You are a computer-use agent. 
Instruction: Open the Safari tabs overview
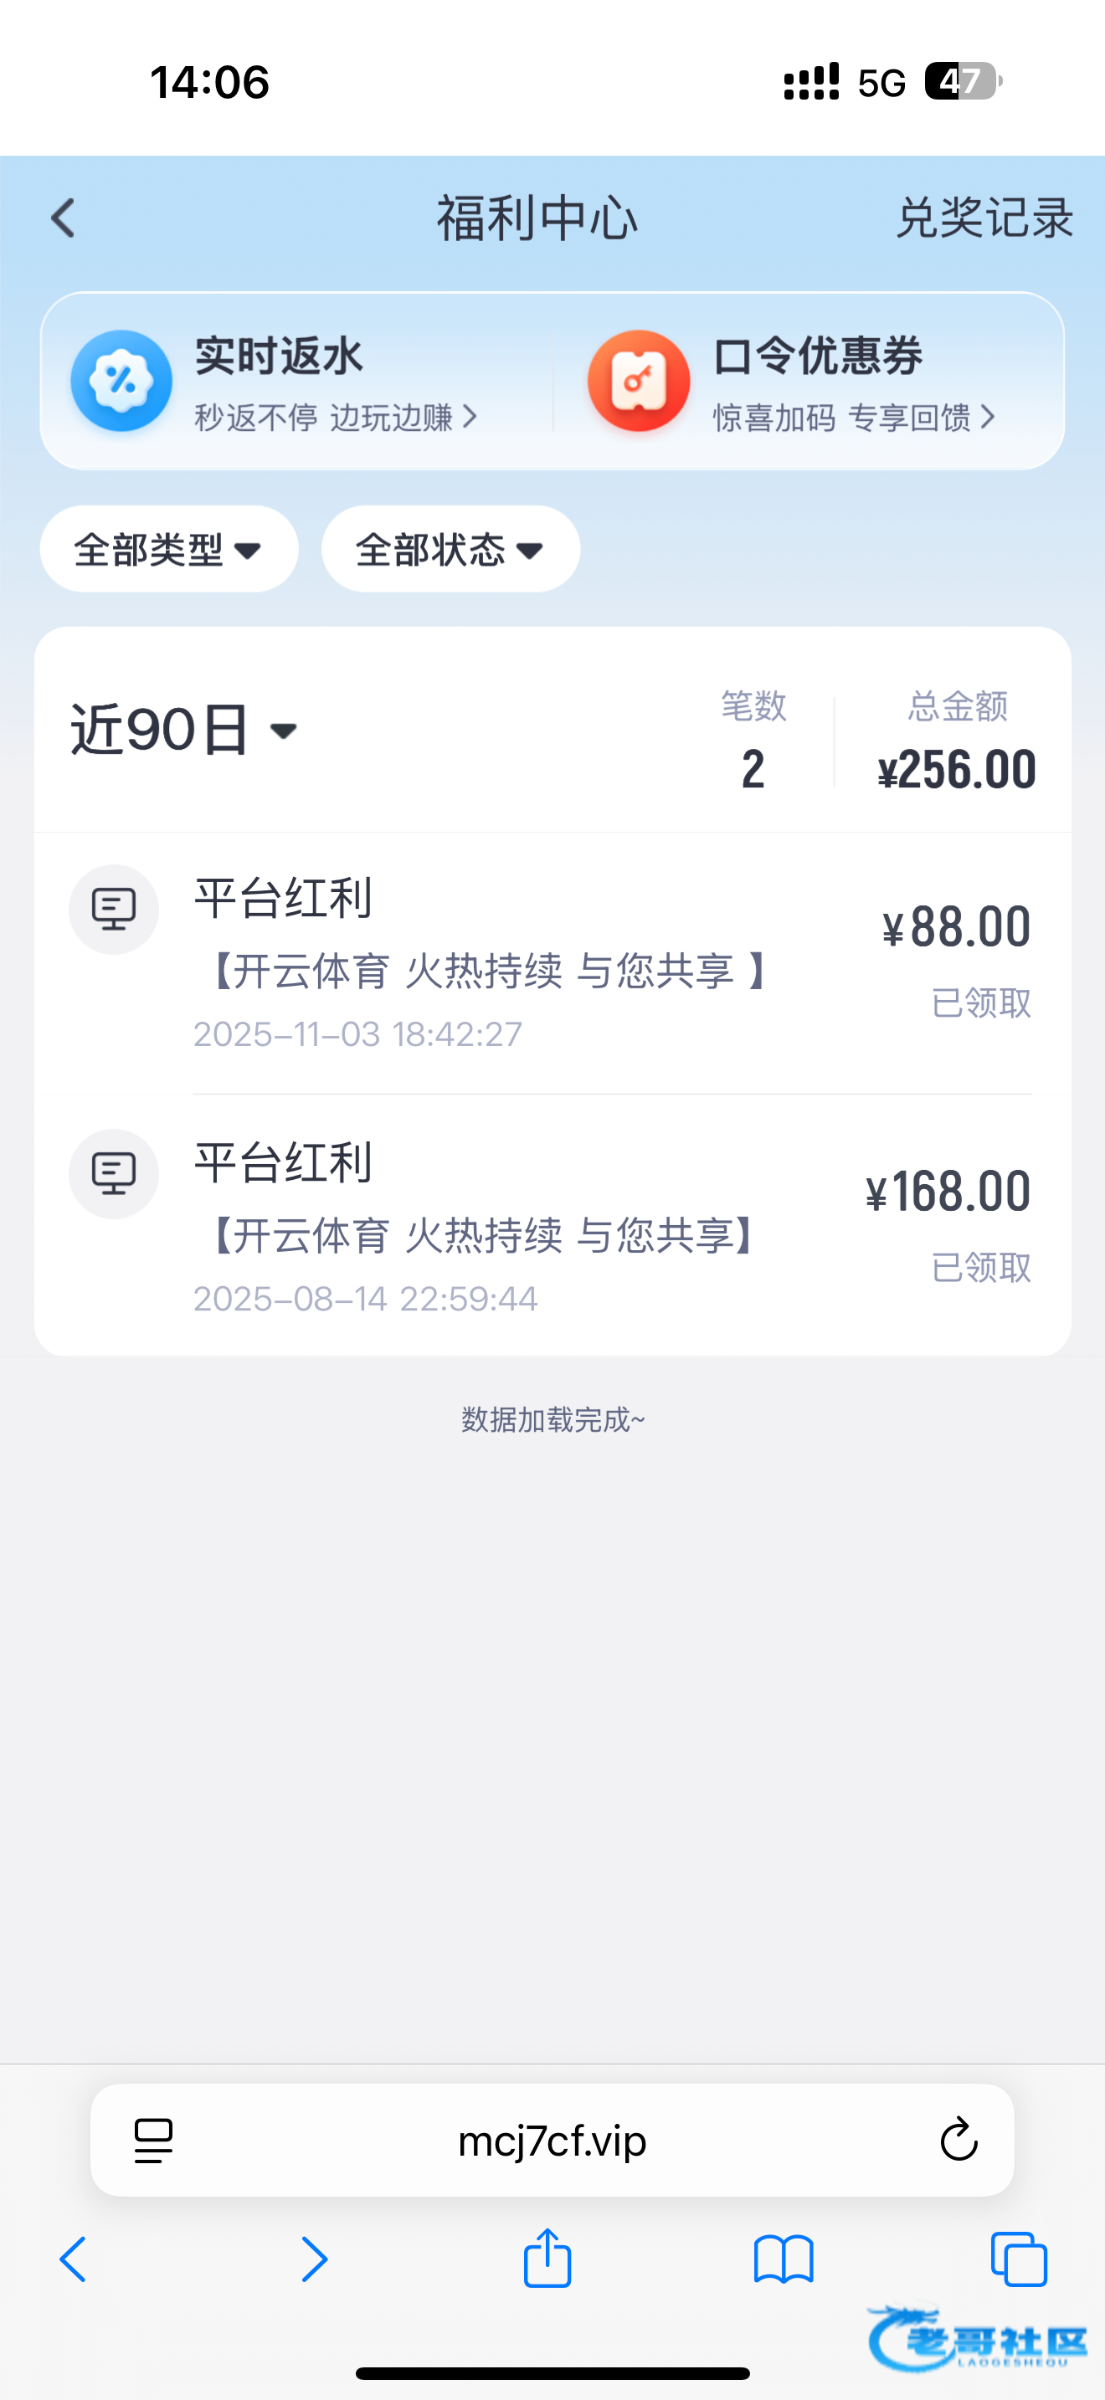[1018, 2260]
